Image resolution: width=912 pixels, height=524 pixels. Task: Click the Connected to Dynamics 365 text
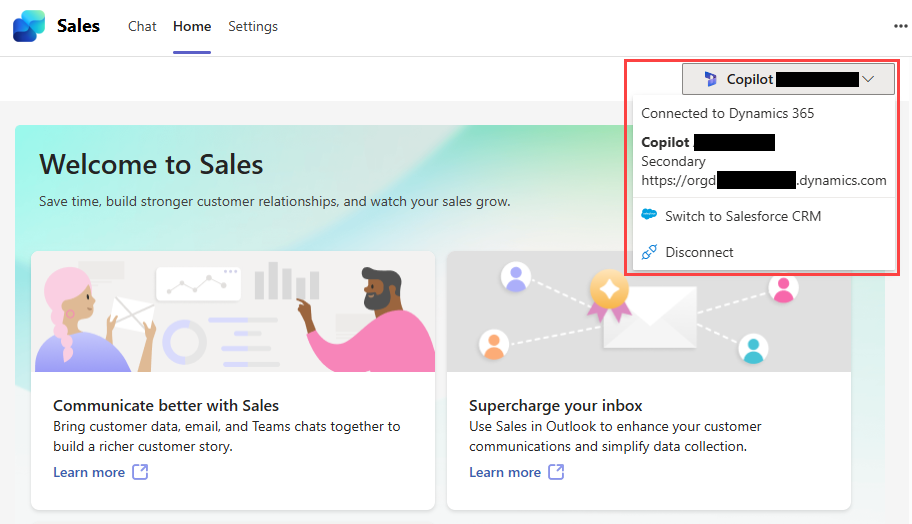click(728, 113)
